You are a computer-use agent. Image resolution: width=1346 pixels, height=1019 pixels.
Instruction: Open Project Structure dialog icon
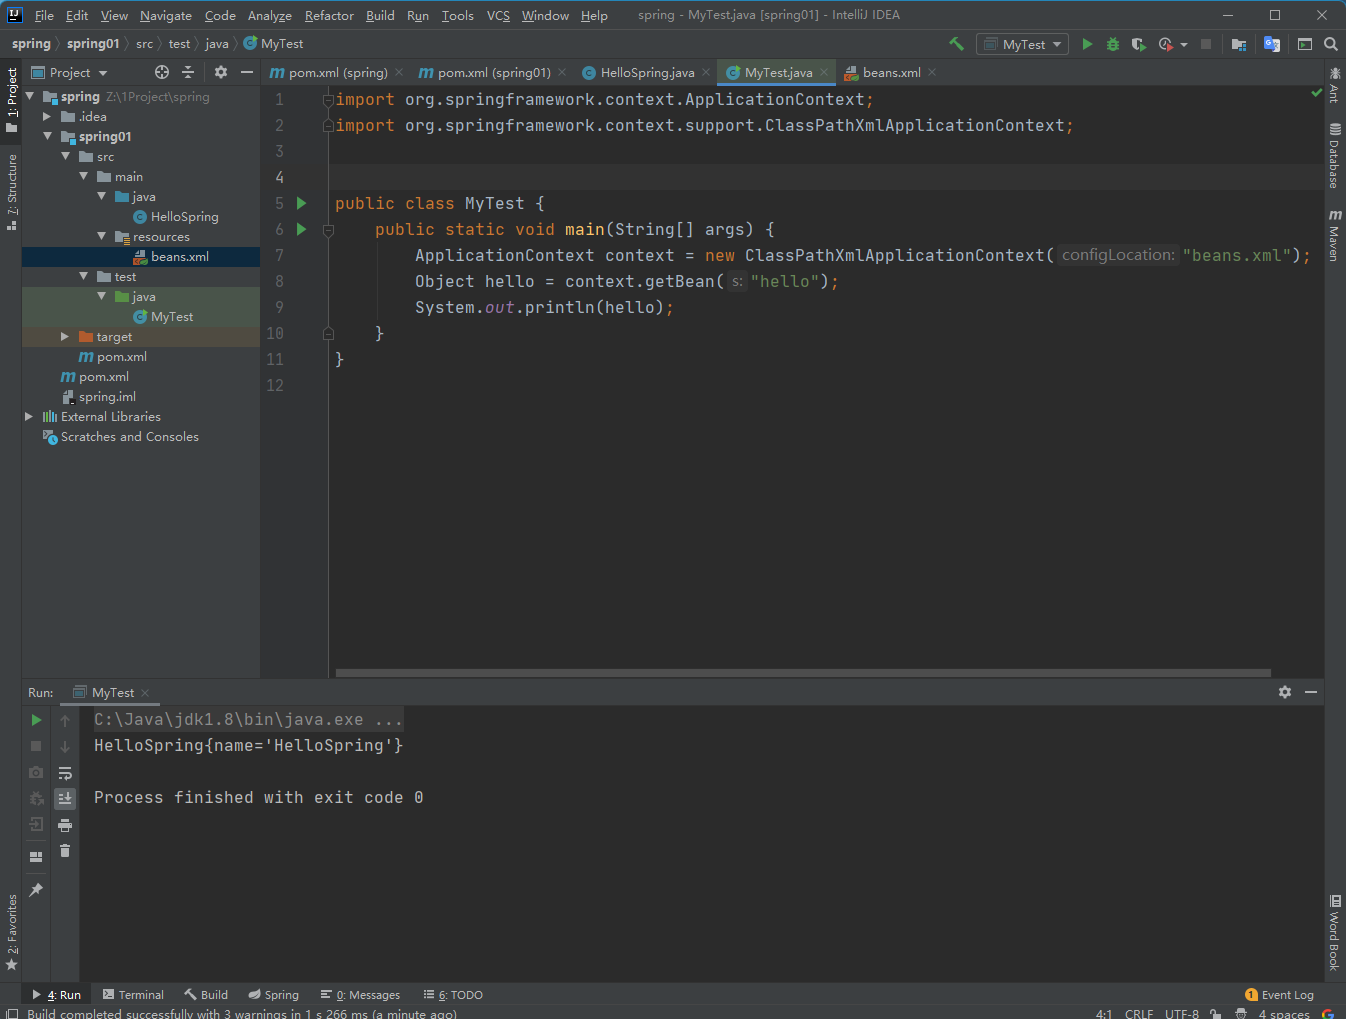pyautogui.click(x=1239, y=44)
